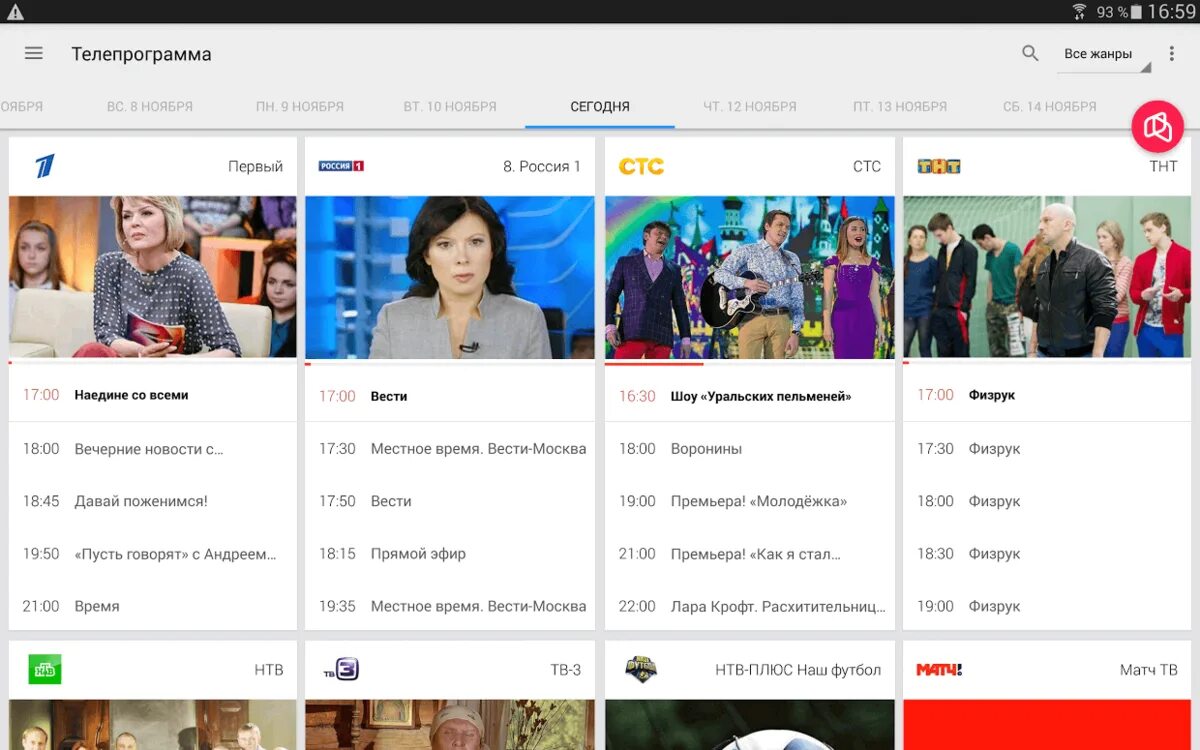Select 17:00 Вести current program

[x=450, y=396]
